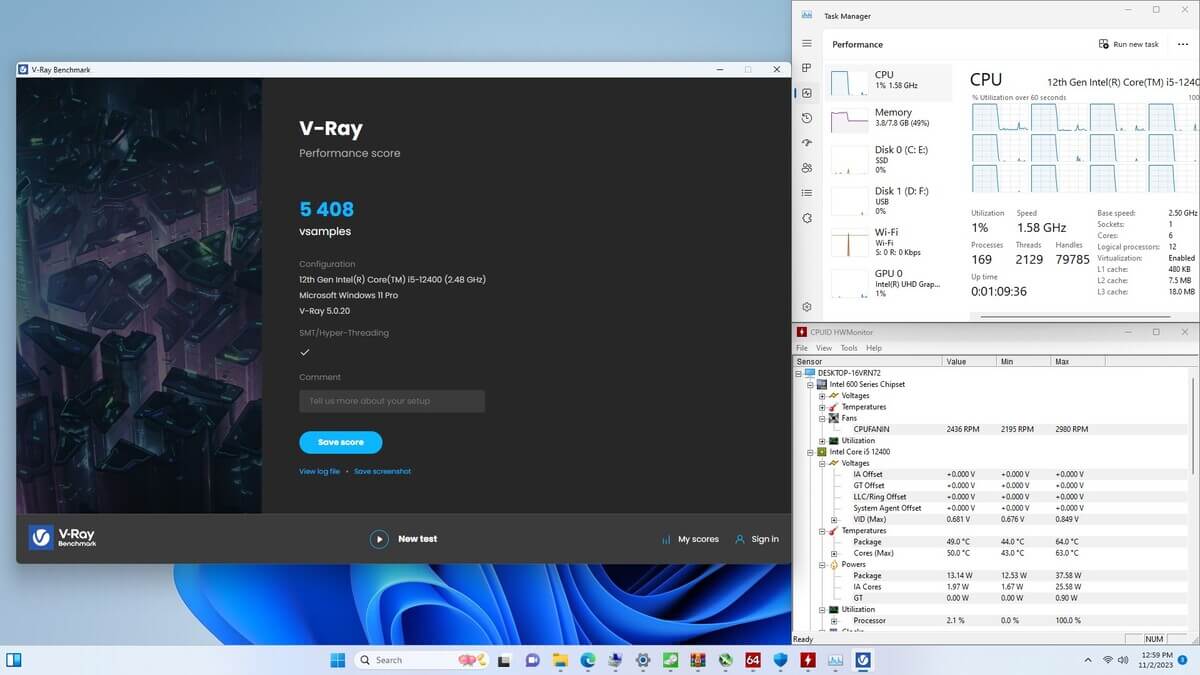Collapse chipset Fans node in HWMonitor
This screenshot has height=675, width=1200.
pyautogui.click(x=822, y=418)
